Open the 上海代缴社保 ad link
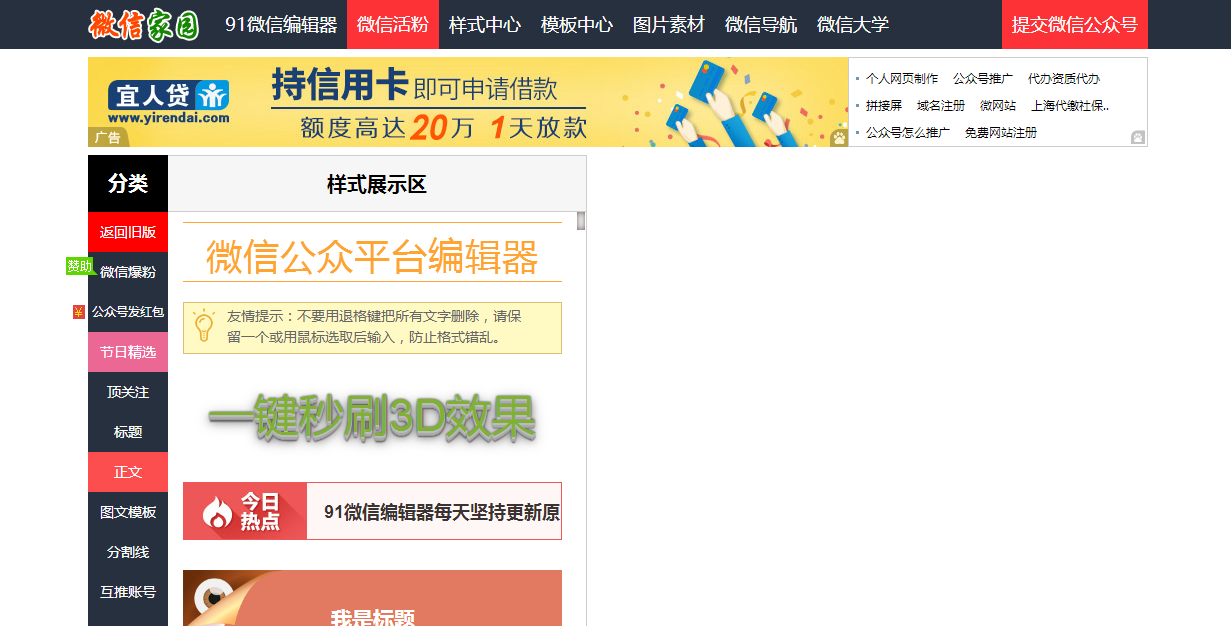The image size is (1231, 626). coord(1070,105)
